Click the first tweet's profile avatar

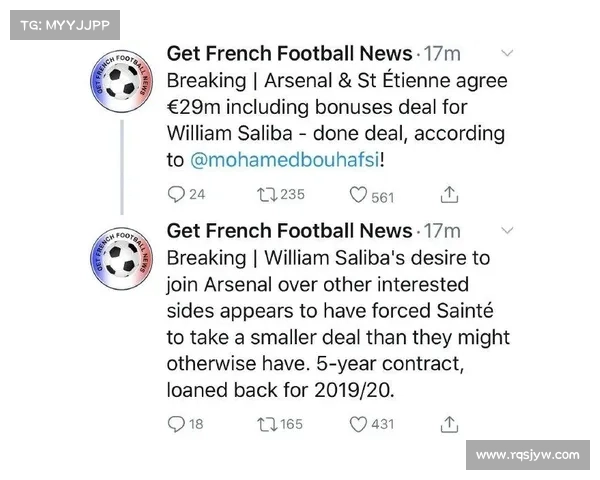(121, 81)
